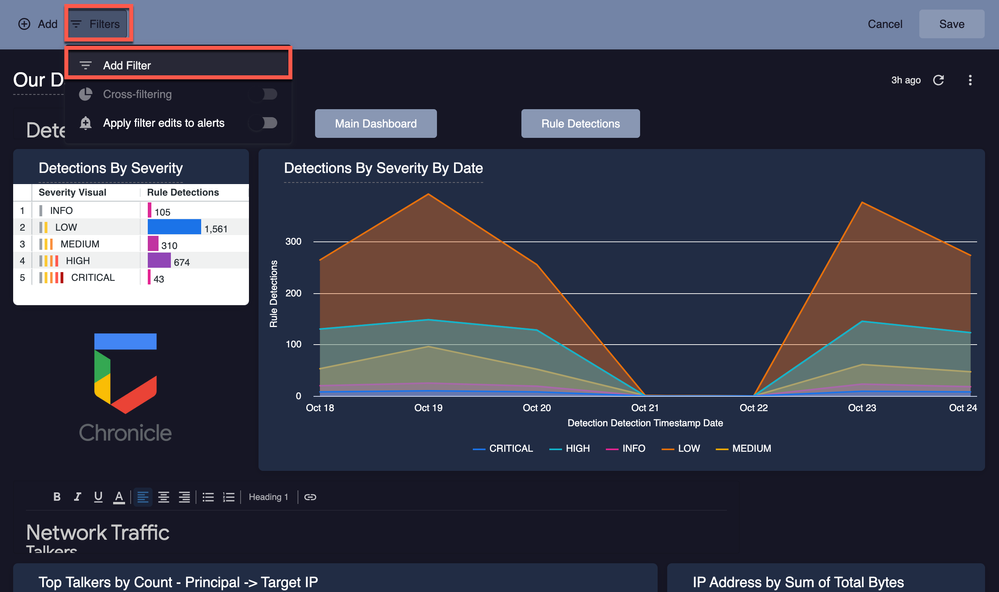Open the three-dot dashboard actions menu

(x=970, y=80)
